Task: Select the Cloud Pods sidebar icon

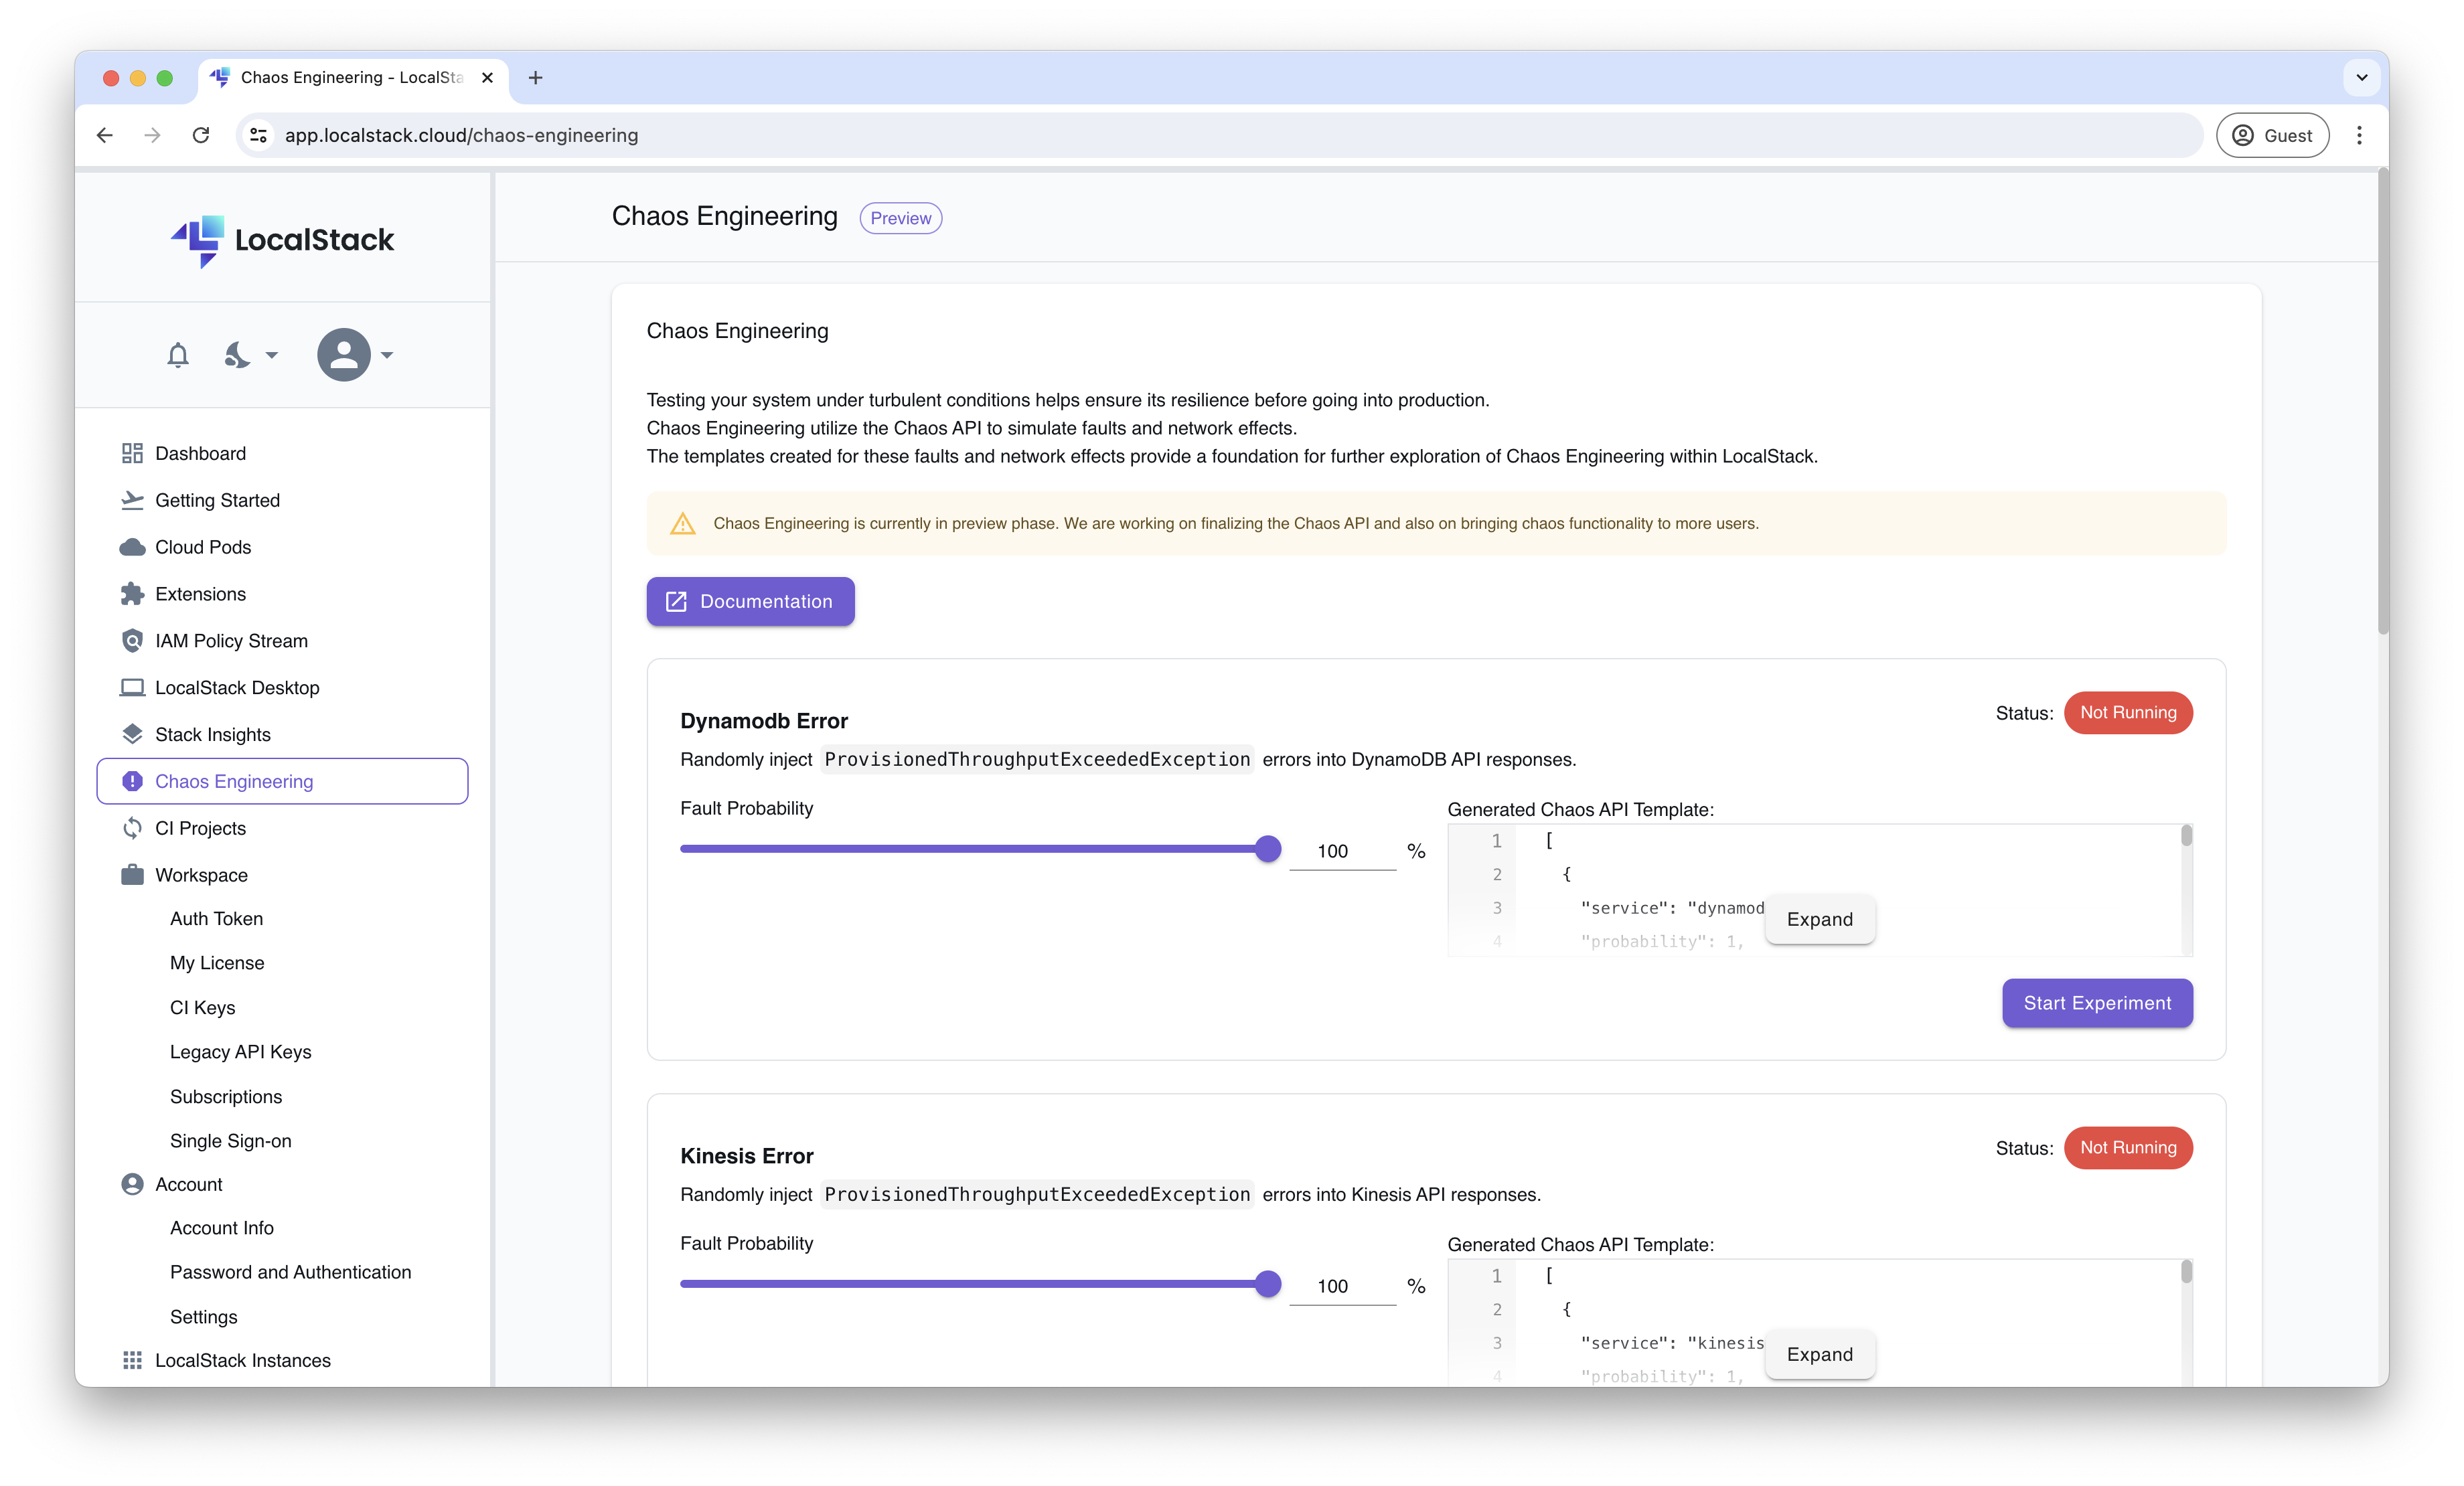Action: pos(133,547)
